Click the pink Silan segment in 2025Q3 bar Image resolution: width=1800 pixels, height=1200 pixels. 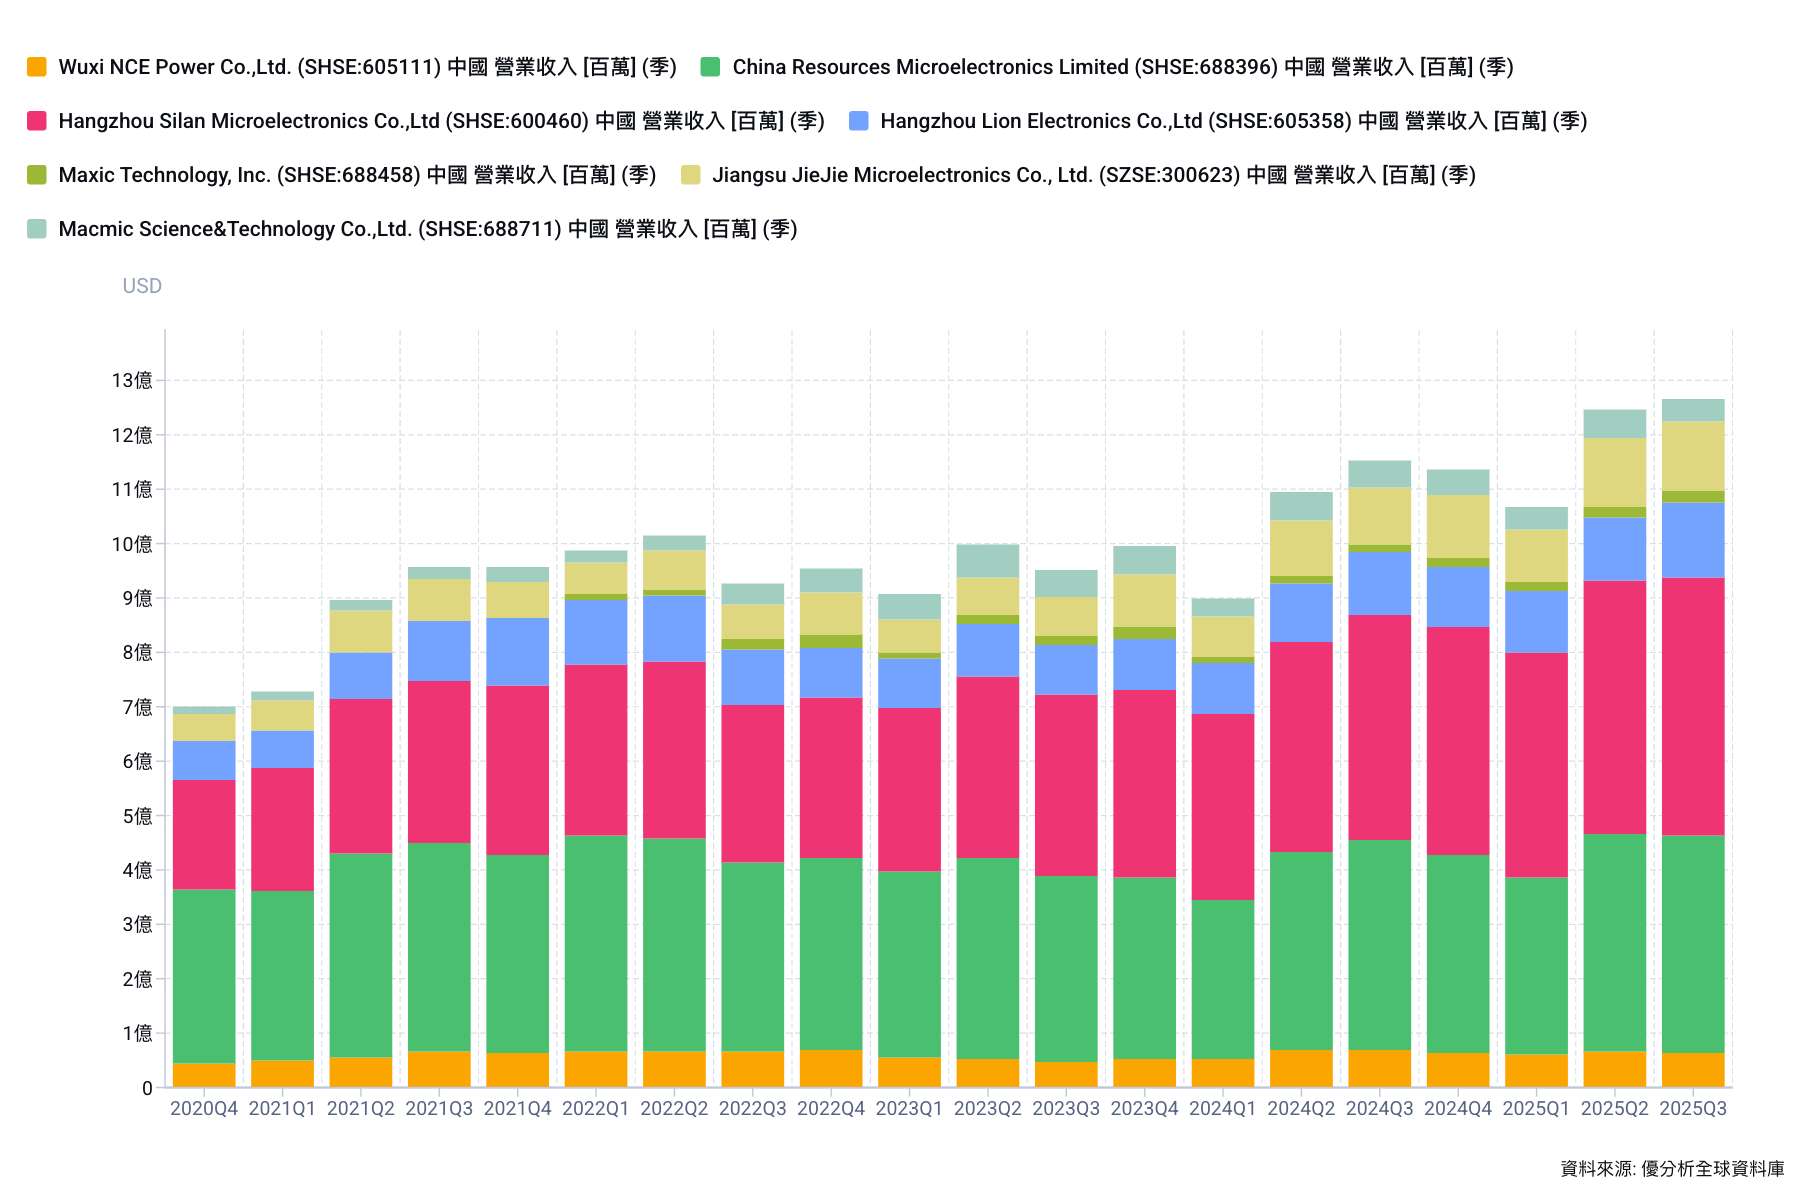pyautogui.click(x=1692, y=706)
